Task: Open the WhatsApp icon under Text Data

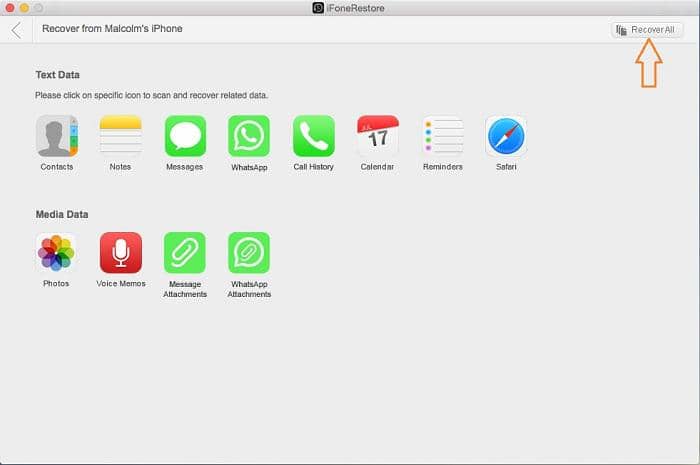Action: pyautogui.click(x=249, y=136)
